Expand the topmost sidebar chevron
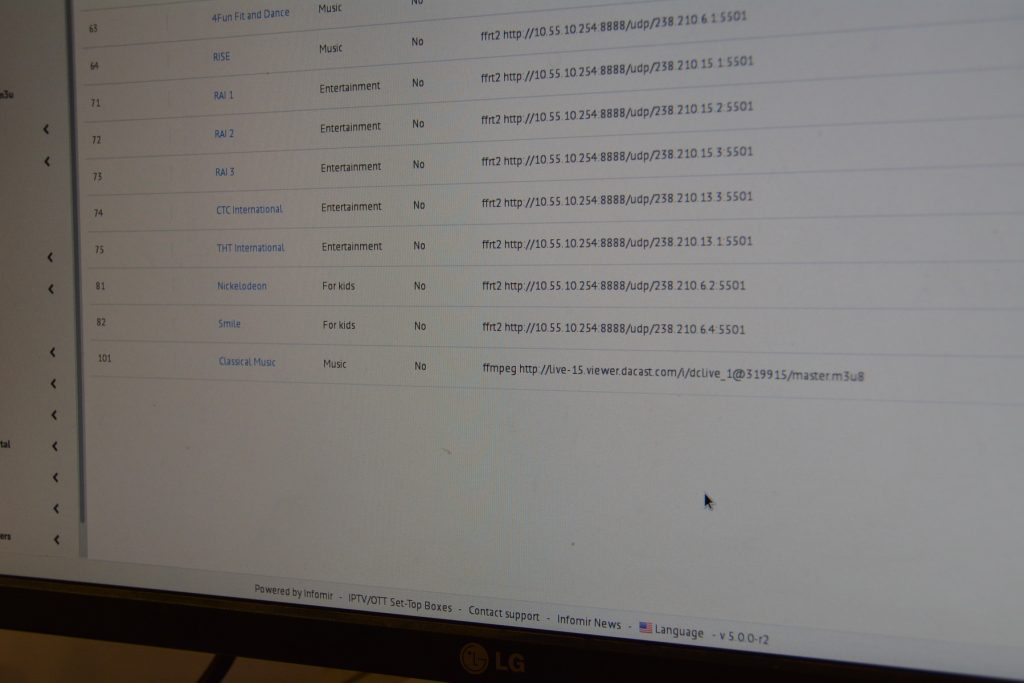 click(x=46, y=129)
